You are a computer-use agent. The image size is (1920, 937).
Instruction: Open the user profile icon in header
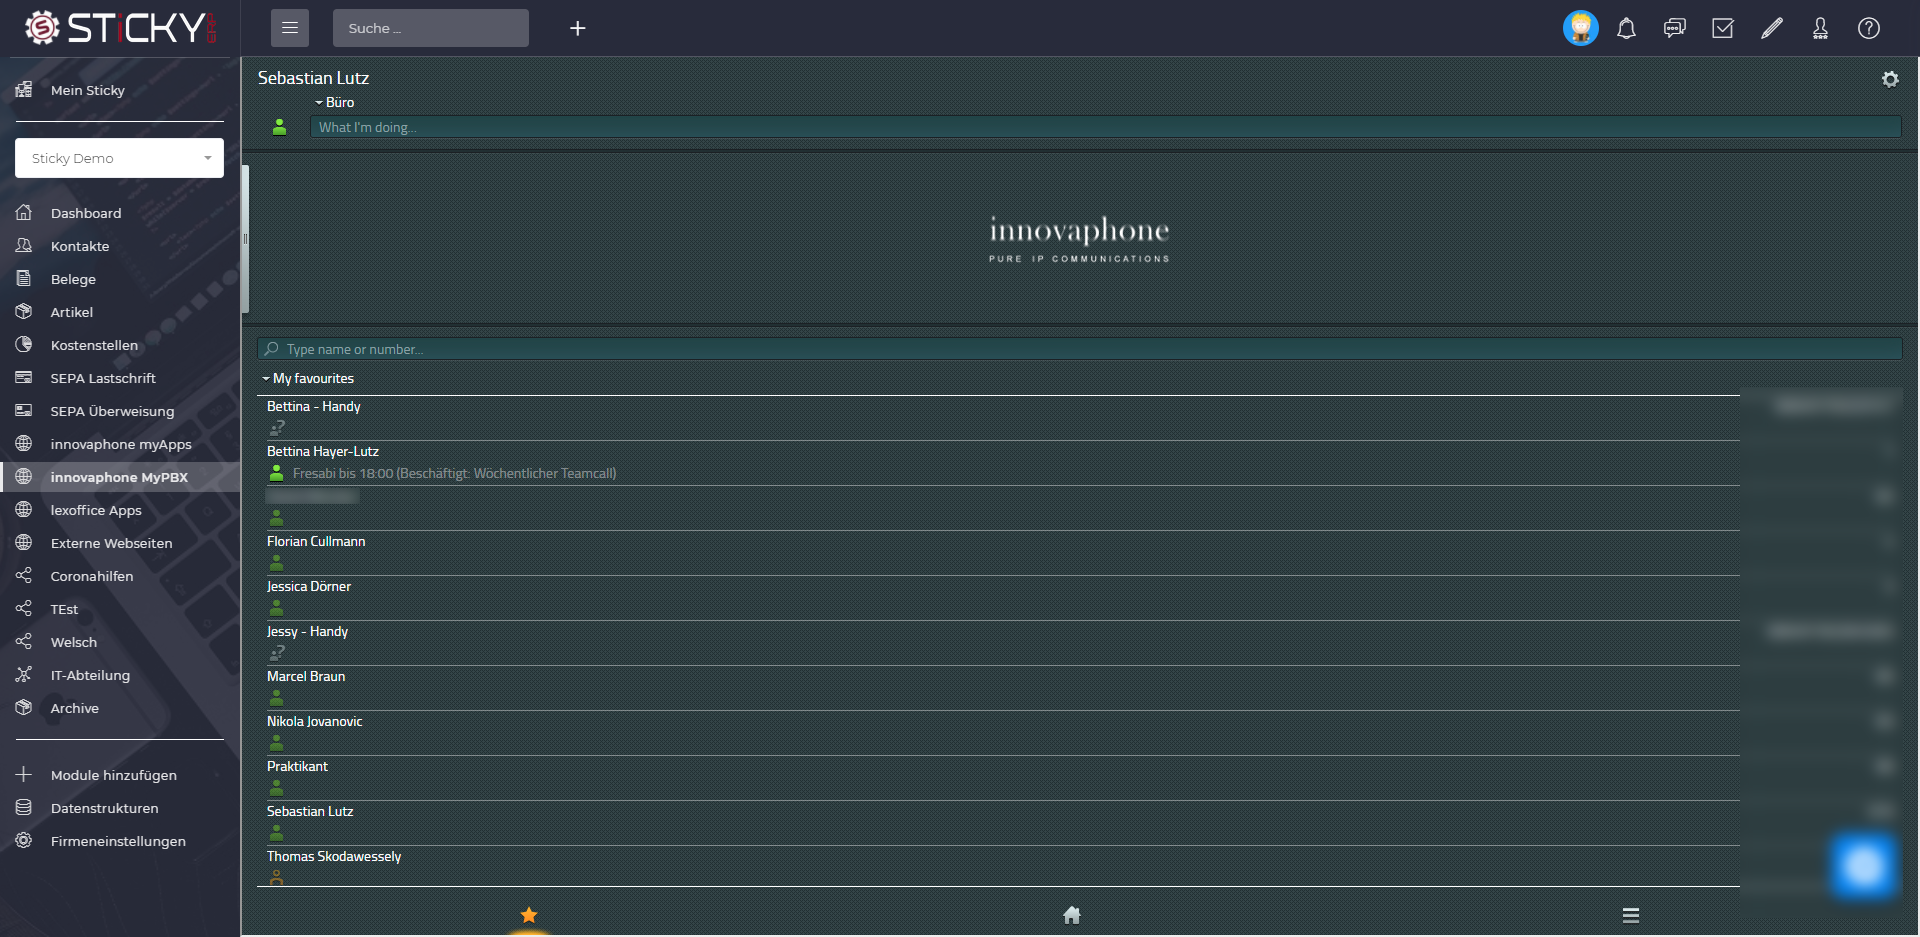1820,28
